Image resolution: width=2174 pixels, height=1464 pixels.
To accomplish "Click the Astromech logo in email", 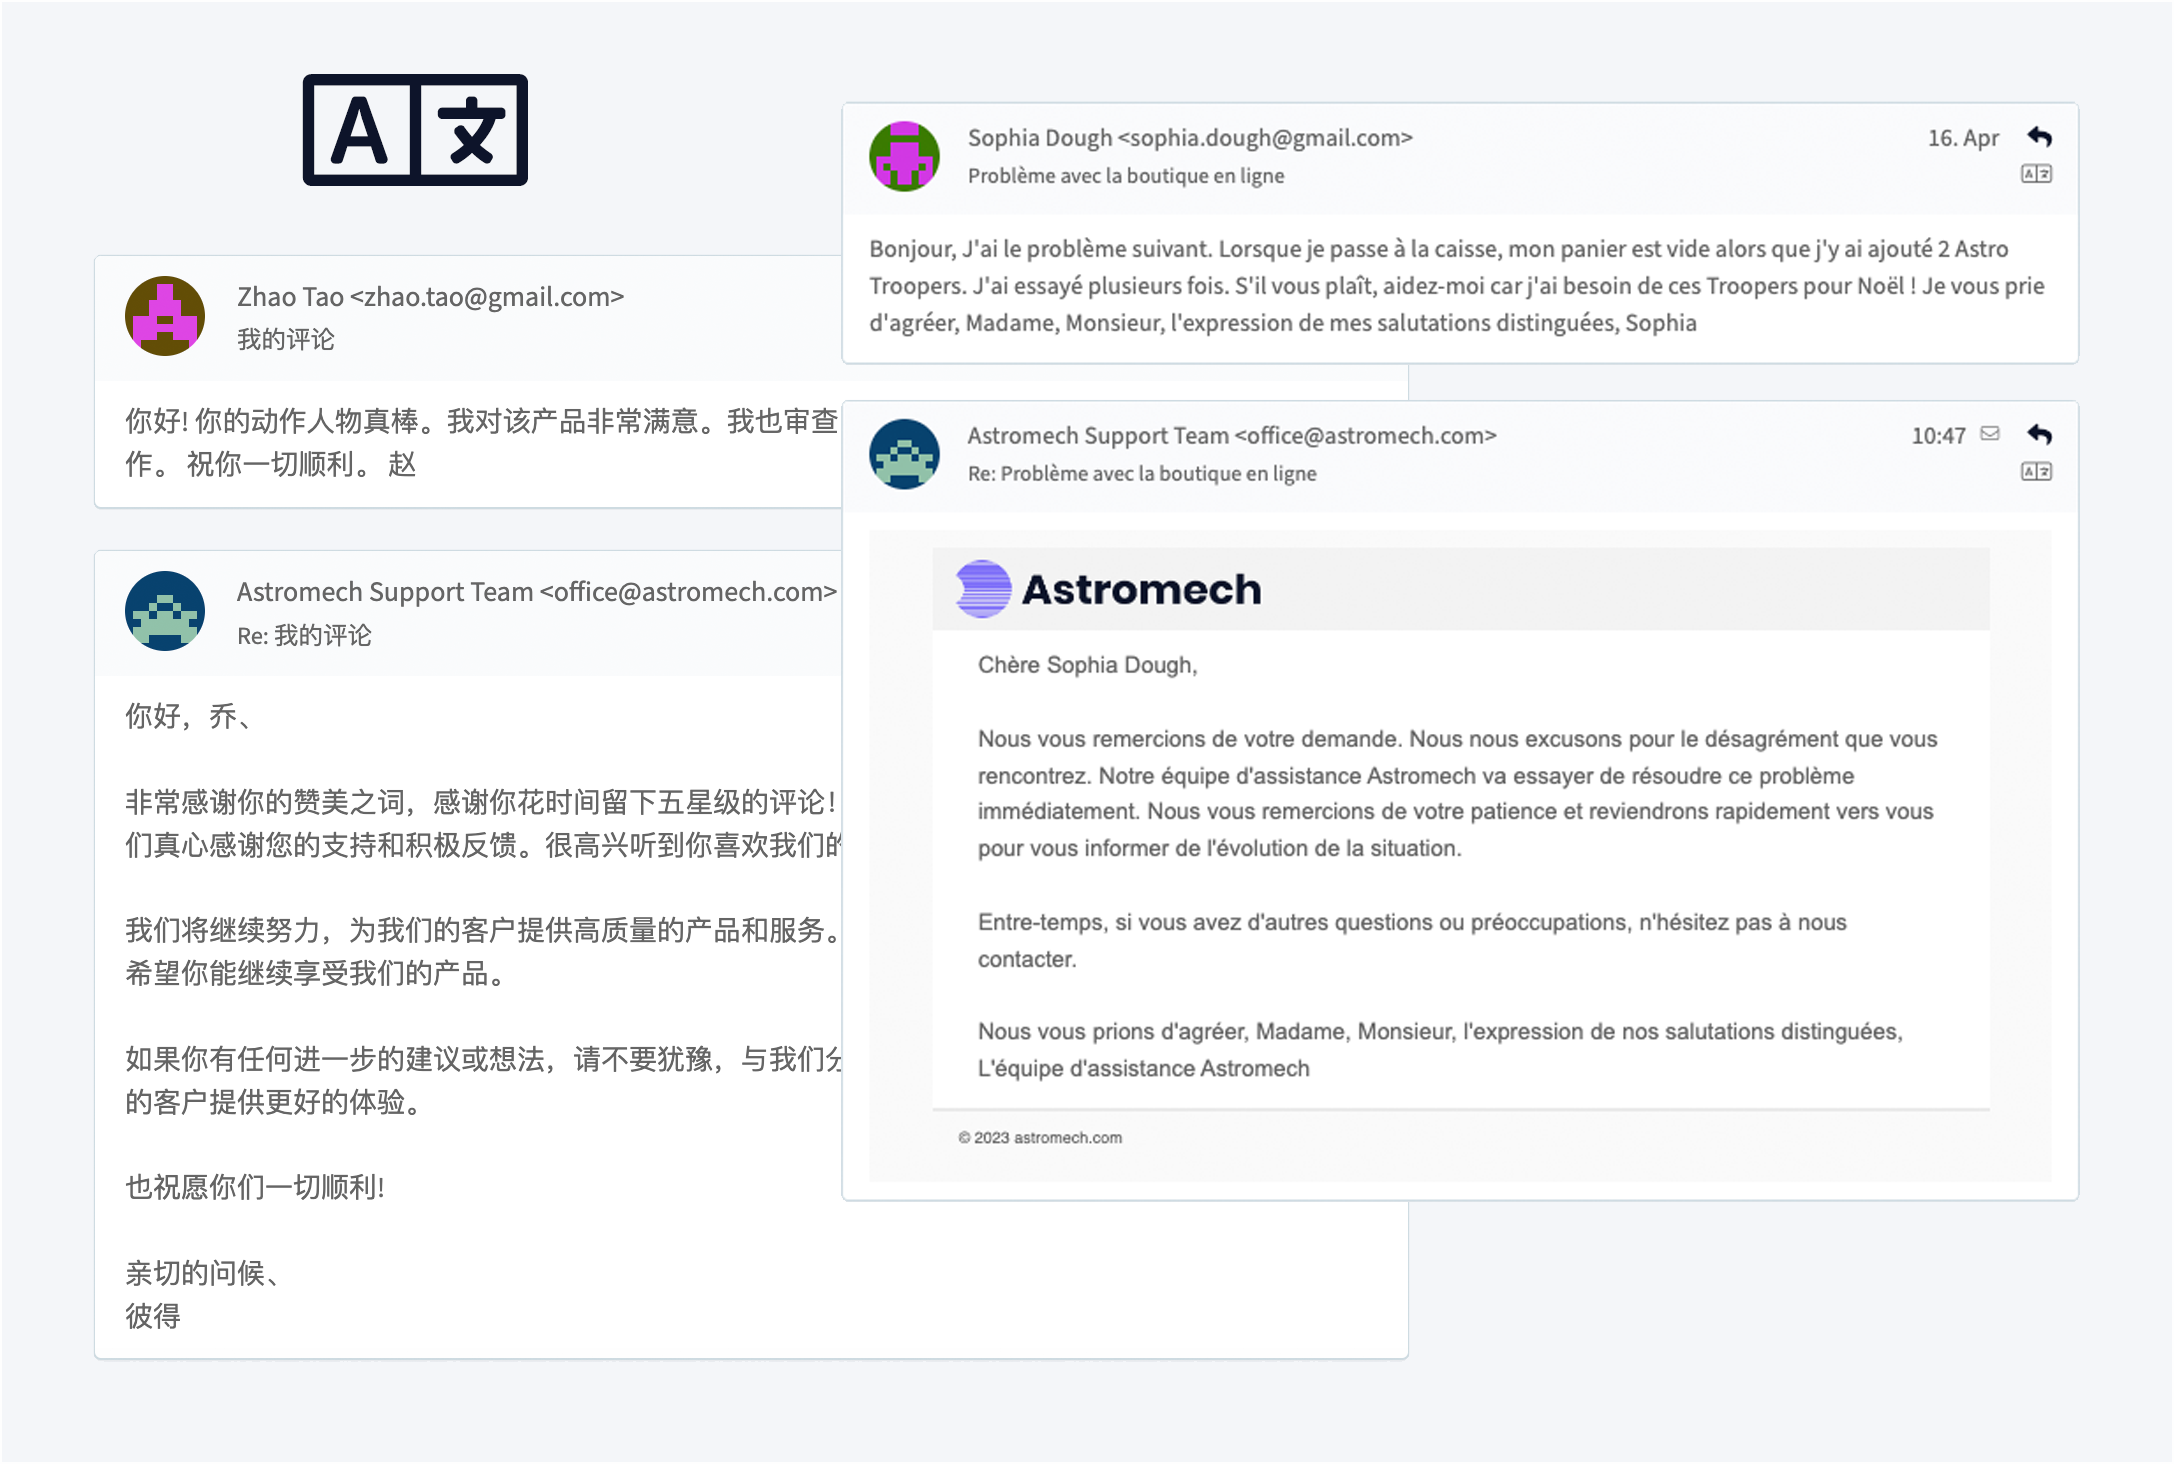I will (x=1108, y=589).
